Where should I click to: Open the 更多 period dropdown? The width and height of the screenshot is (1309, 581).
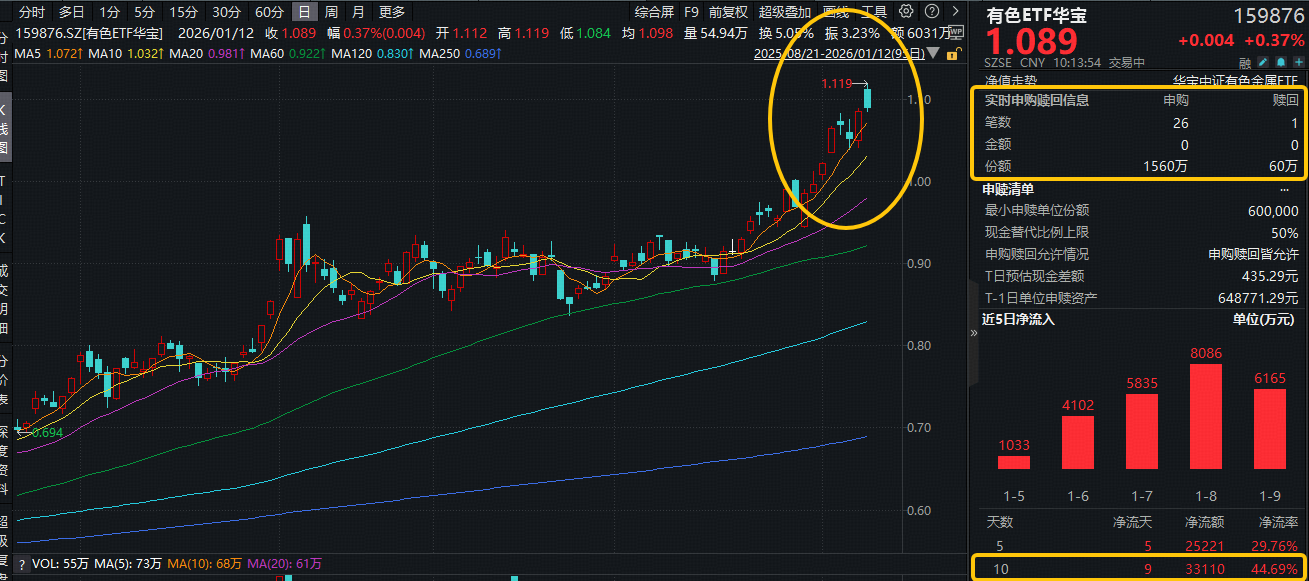(x=392, y=12)
